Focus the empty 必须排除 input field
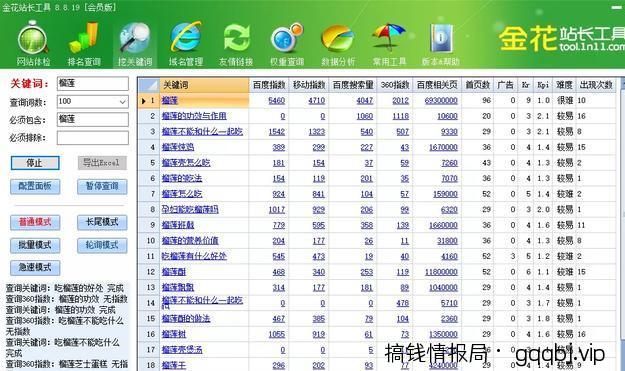 (92, 138)
